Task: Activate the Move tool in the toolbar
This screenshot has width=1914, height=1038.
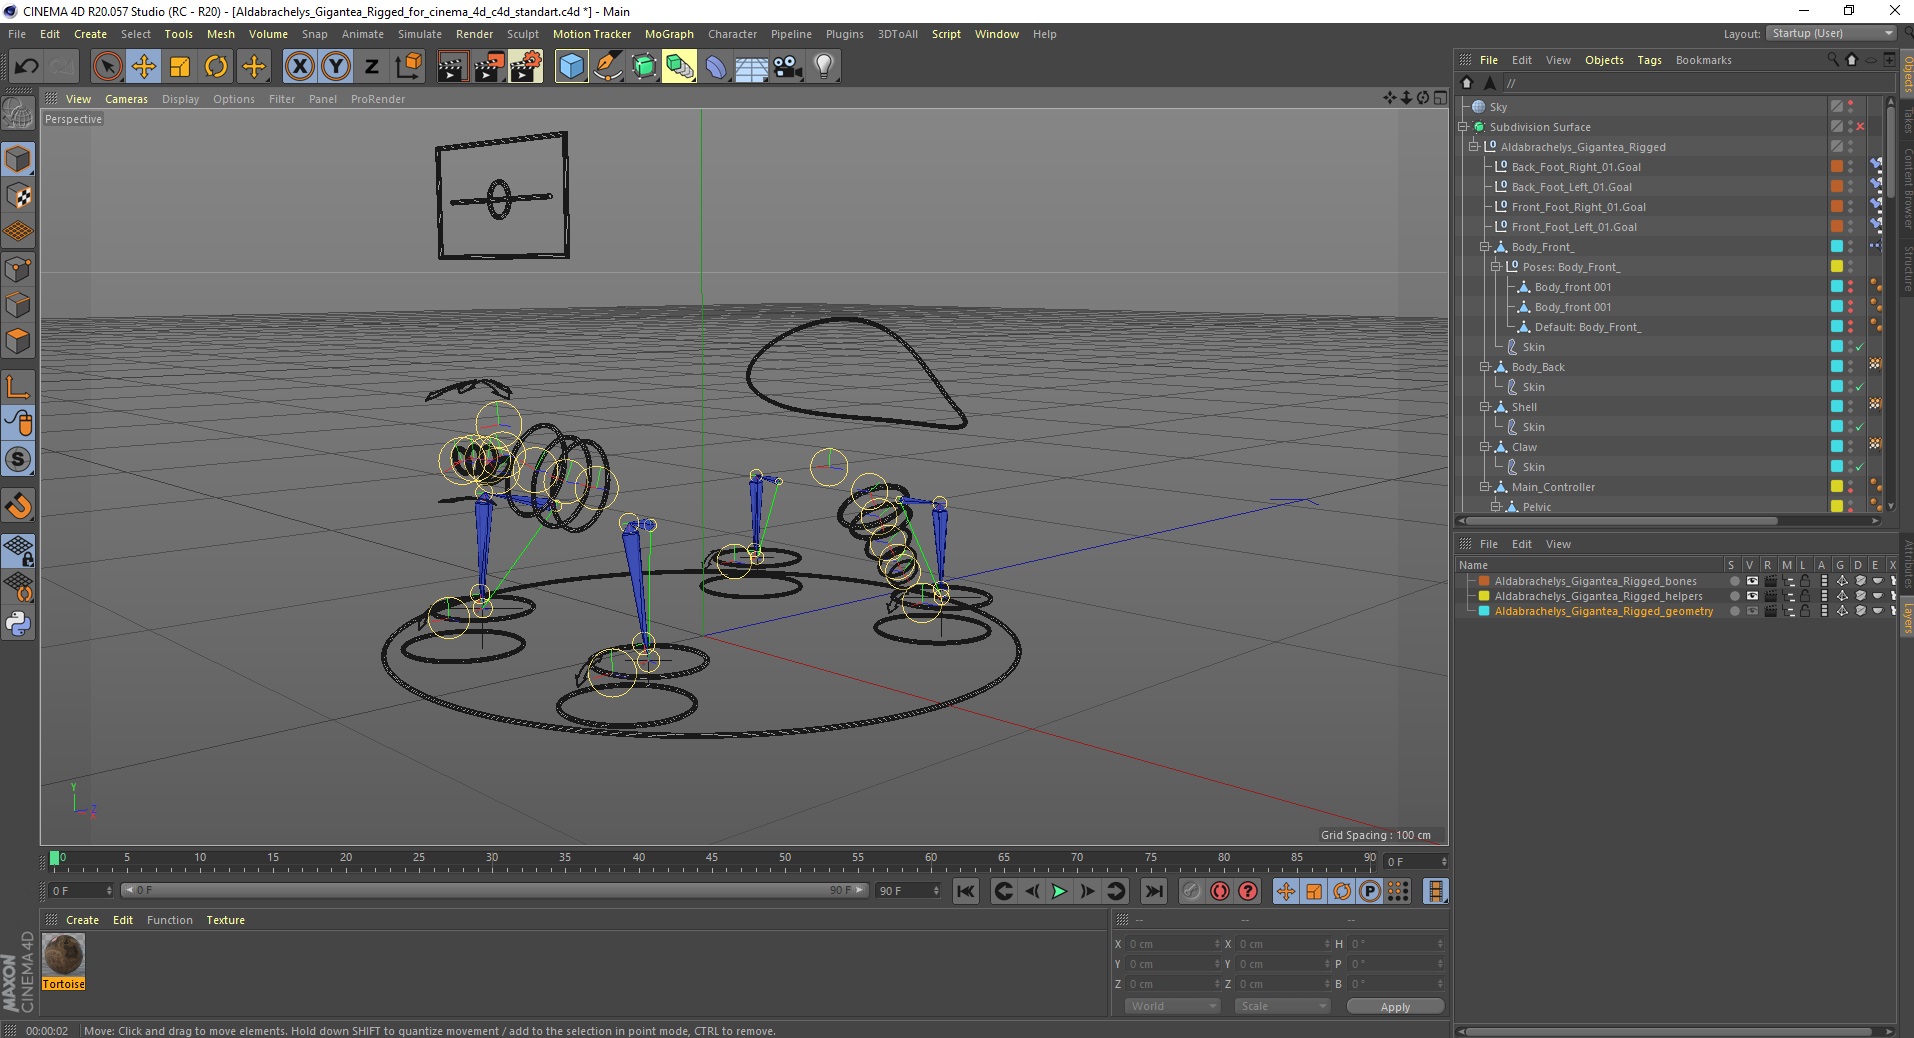Action: 143,67
